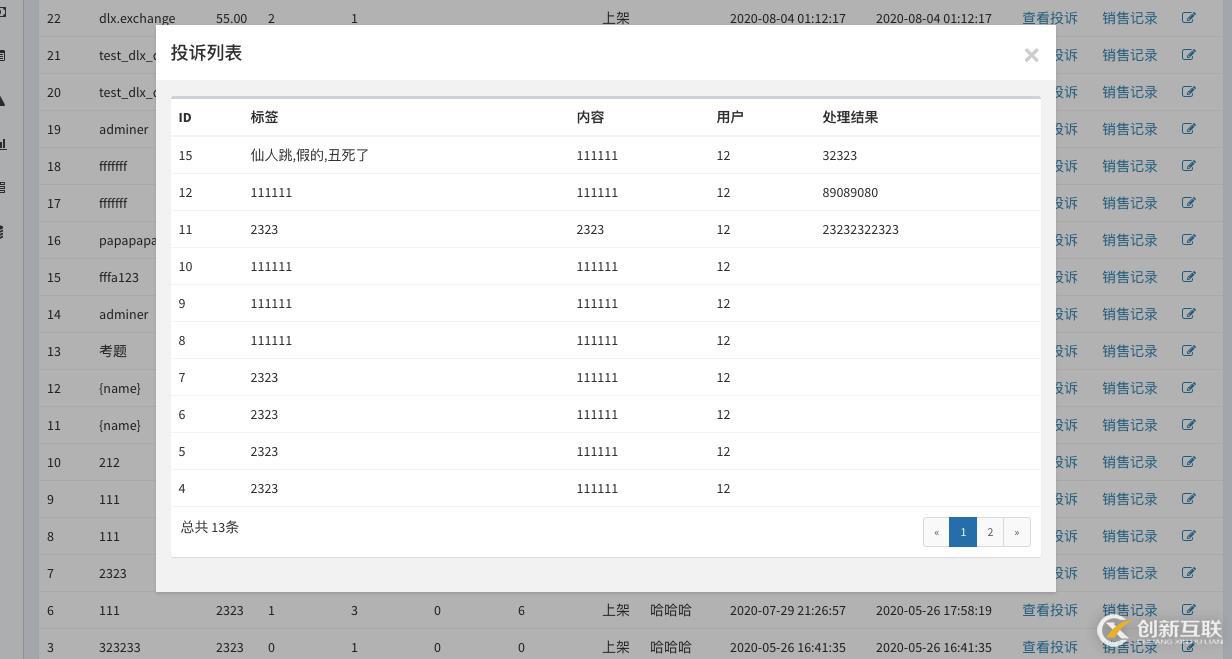The image size is (1232, 659).
Task: Click the edit icon for background row 8
Action: click(1188, 536)
